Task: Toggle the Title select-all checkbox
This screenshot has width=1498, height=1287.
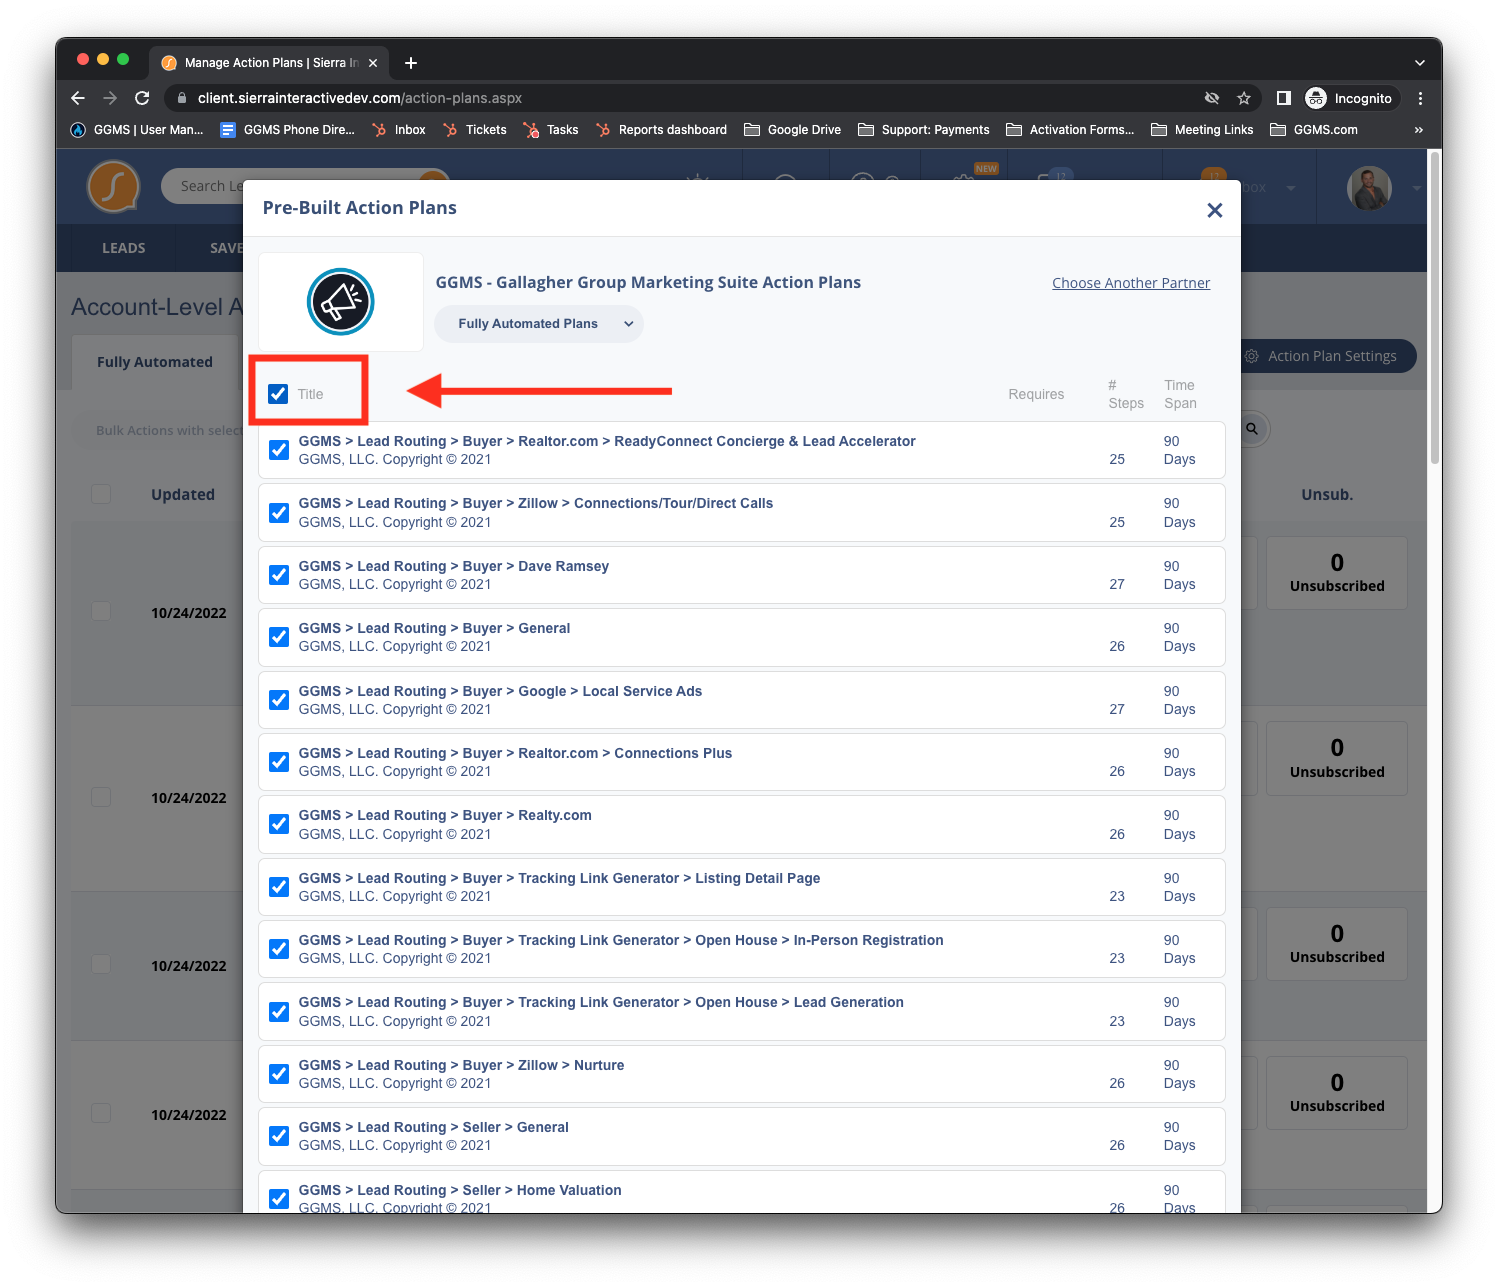Action: coord(278,394)
